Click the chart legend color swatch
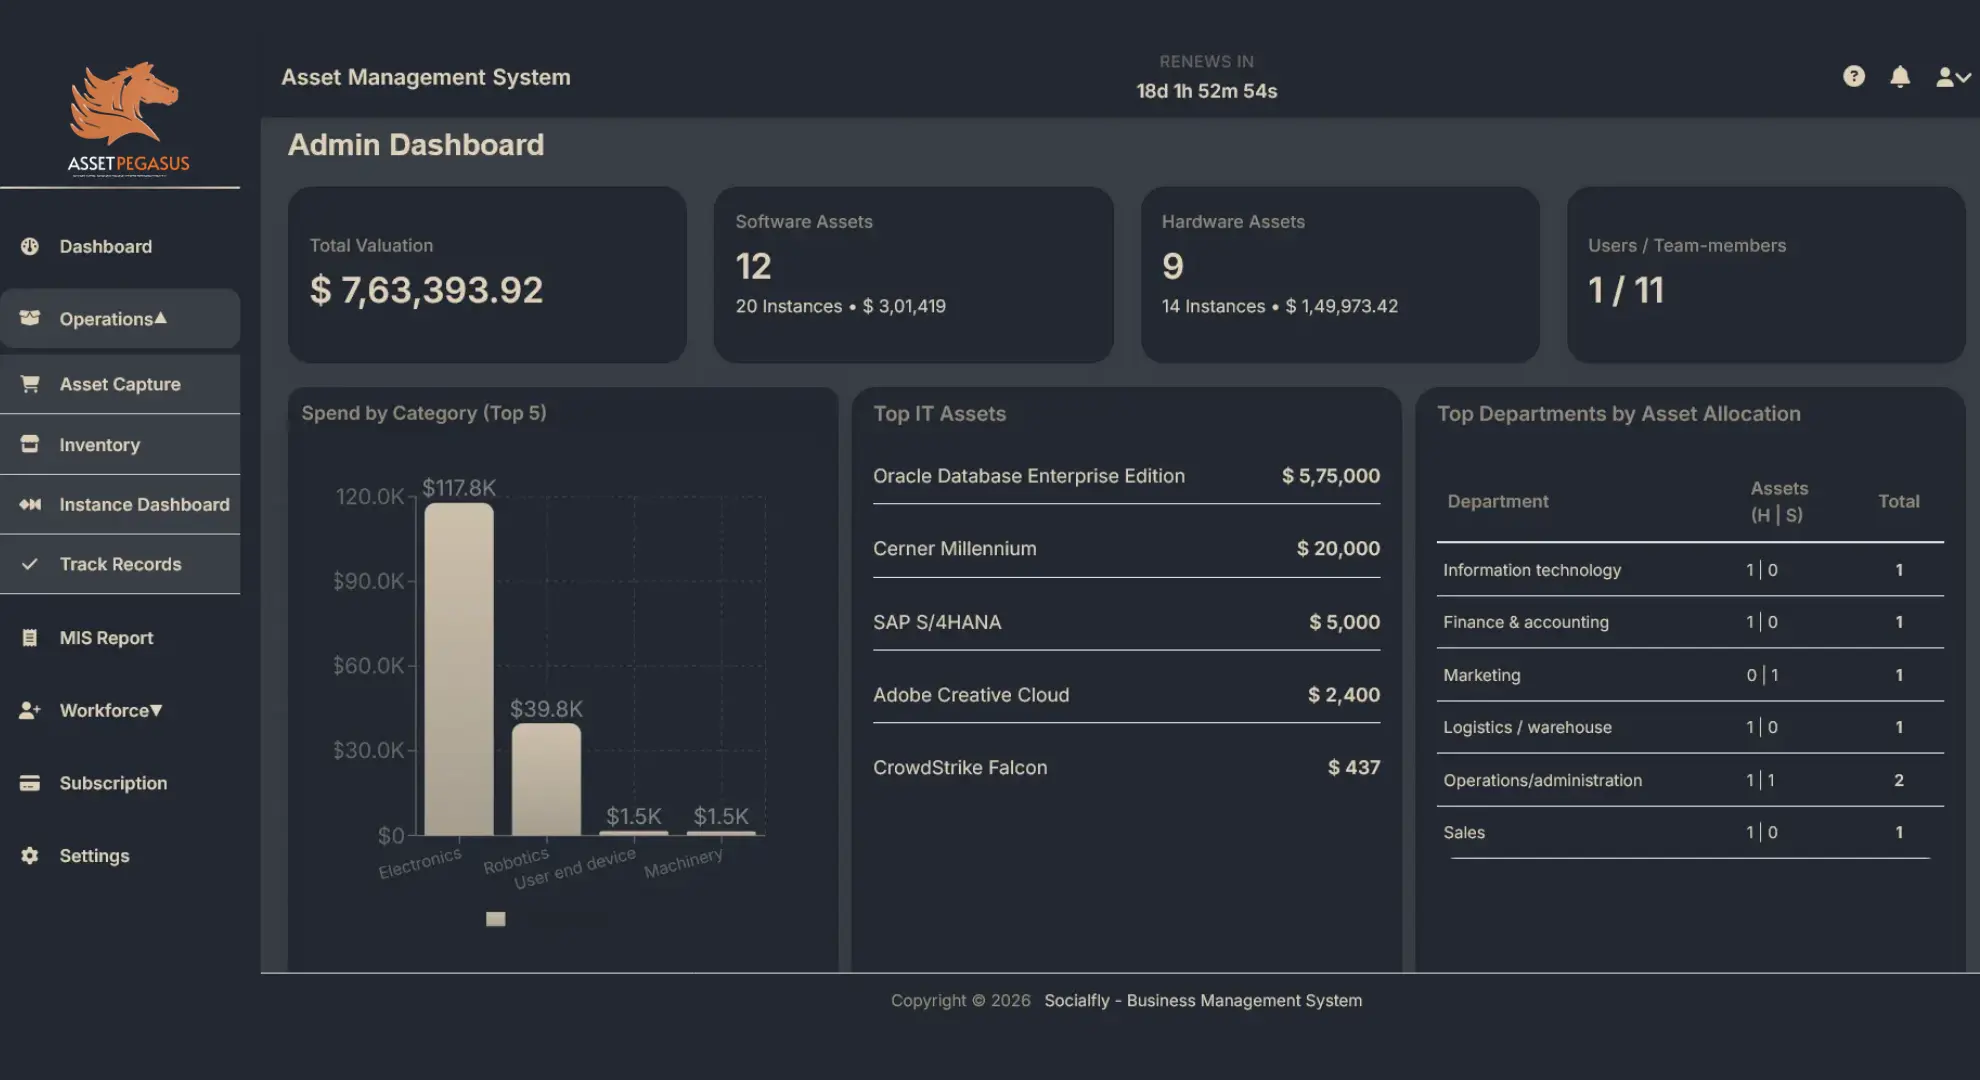 click(495, 919)
